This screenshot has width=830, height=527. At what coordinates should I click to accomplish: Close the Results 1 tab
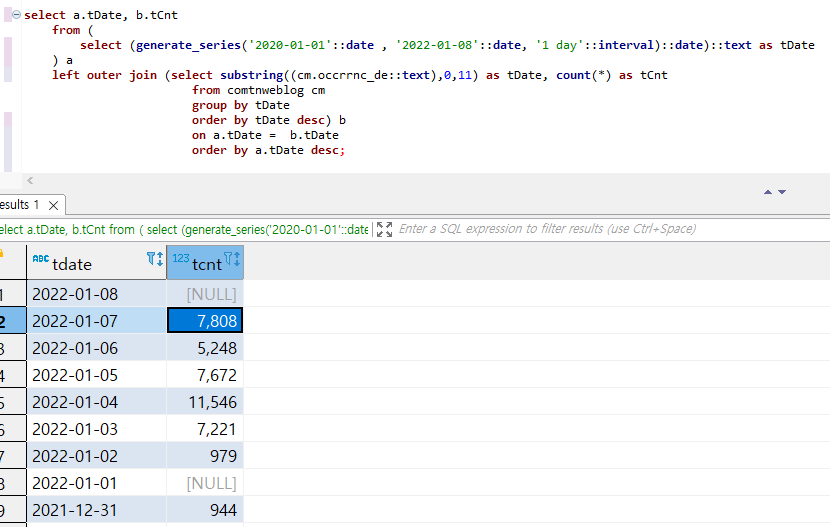pos(53,205)
